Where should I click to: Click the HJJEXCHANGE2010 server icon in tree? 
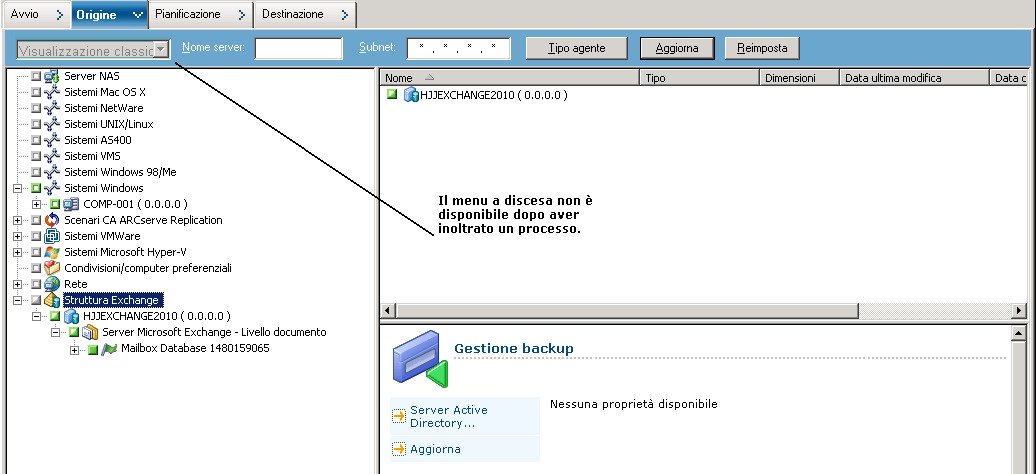pyautogui.click(x=71, y=316)
